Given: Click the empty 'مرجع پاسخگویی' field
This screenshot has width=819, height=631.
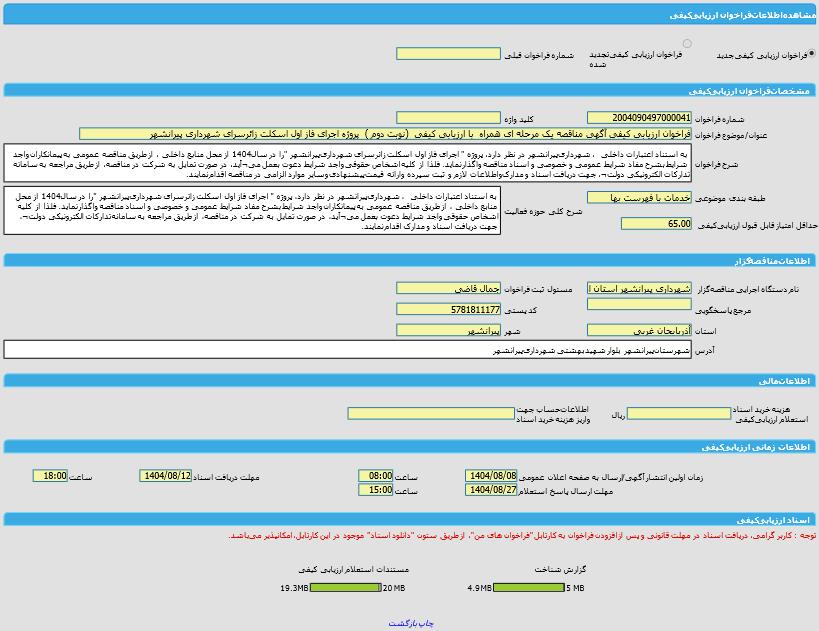Looking at the screenshot, I should point(639,305).
